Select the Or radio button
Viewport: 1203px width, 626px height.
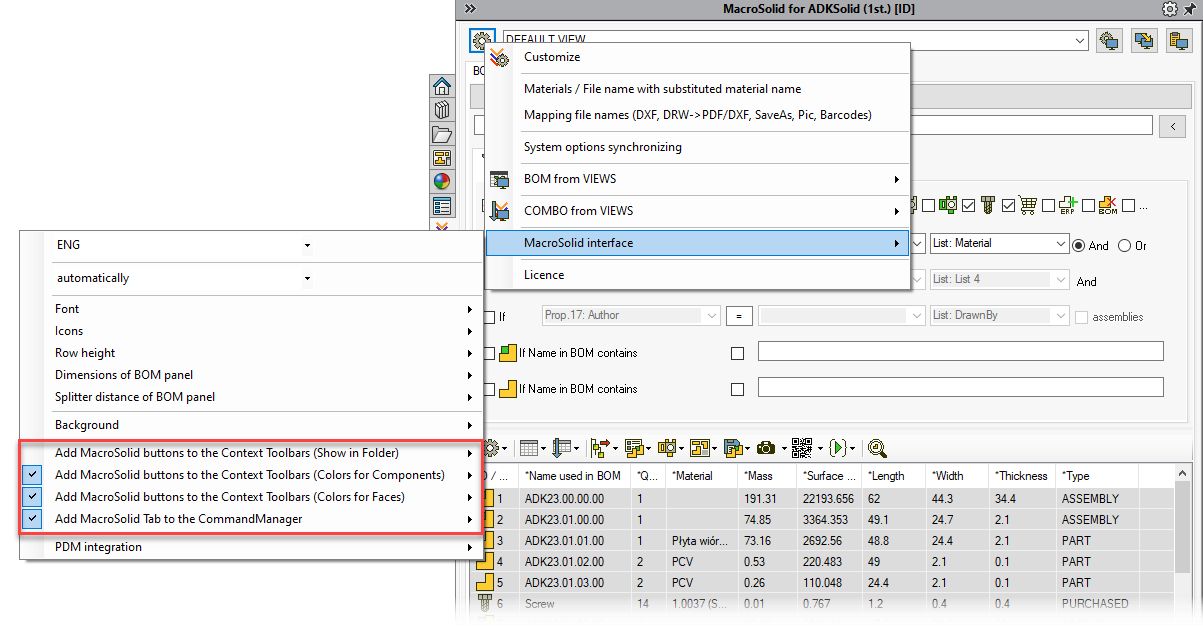[x=1124, y=245]
